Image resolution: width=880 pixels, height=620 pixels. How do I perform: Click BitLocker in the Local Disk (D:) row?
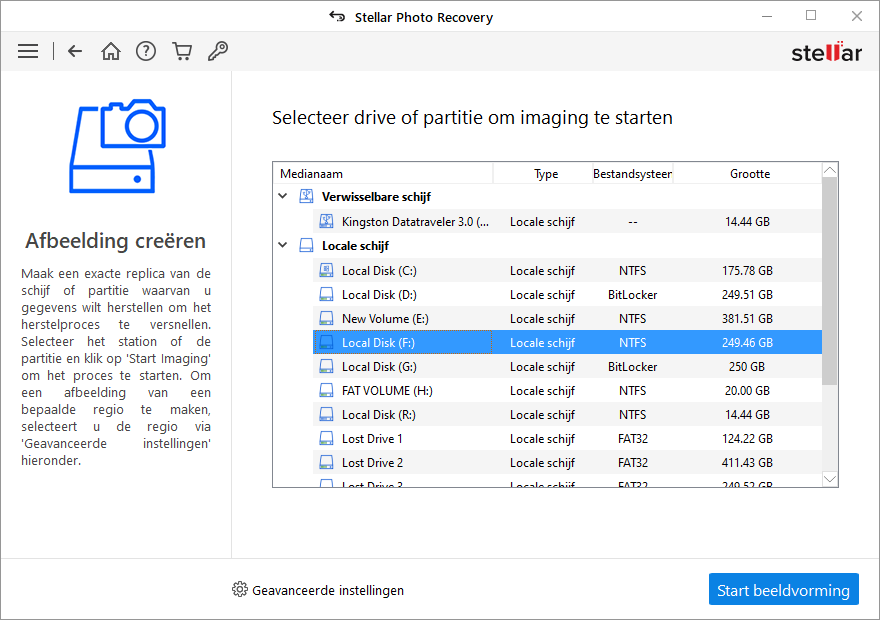632,295
